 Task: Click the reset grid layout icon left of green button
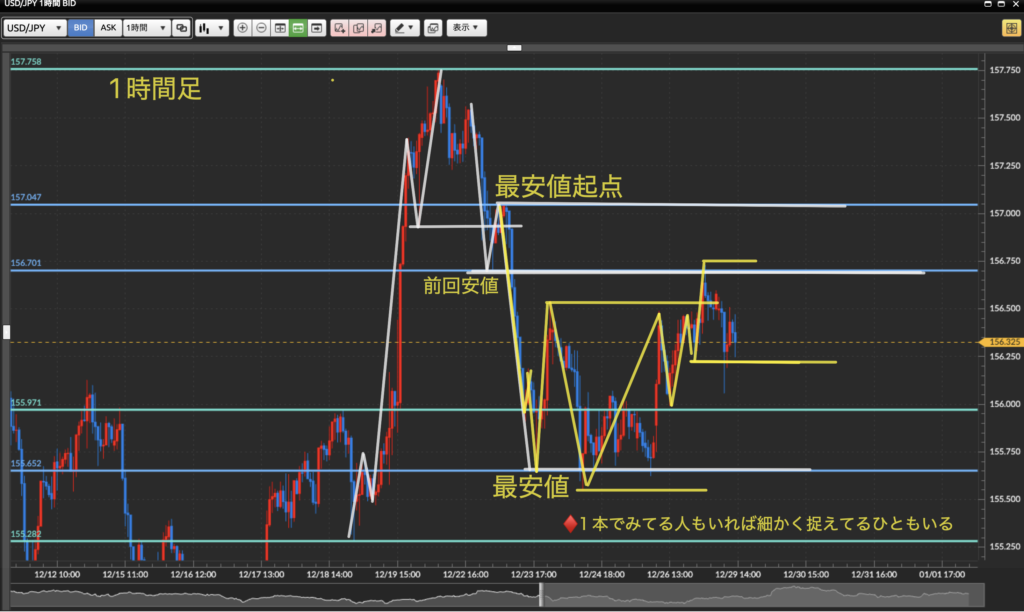[280, 28]
